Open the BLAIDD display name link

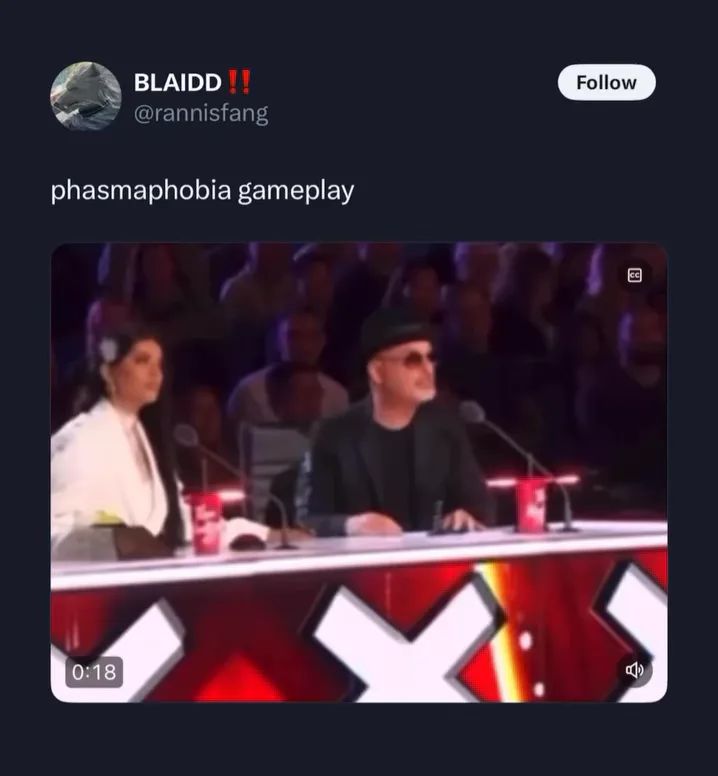pyautogui.click(x=177, y=82)
